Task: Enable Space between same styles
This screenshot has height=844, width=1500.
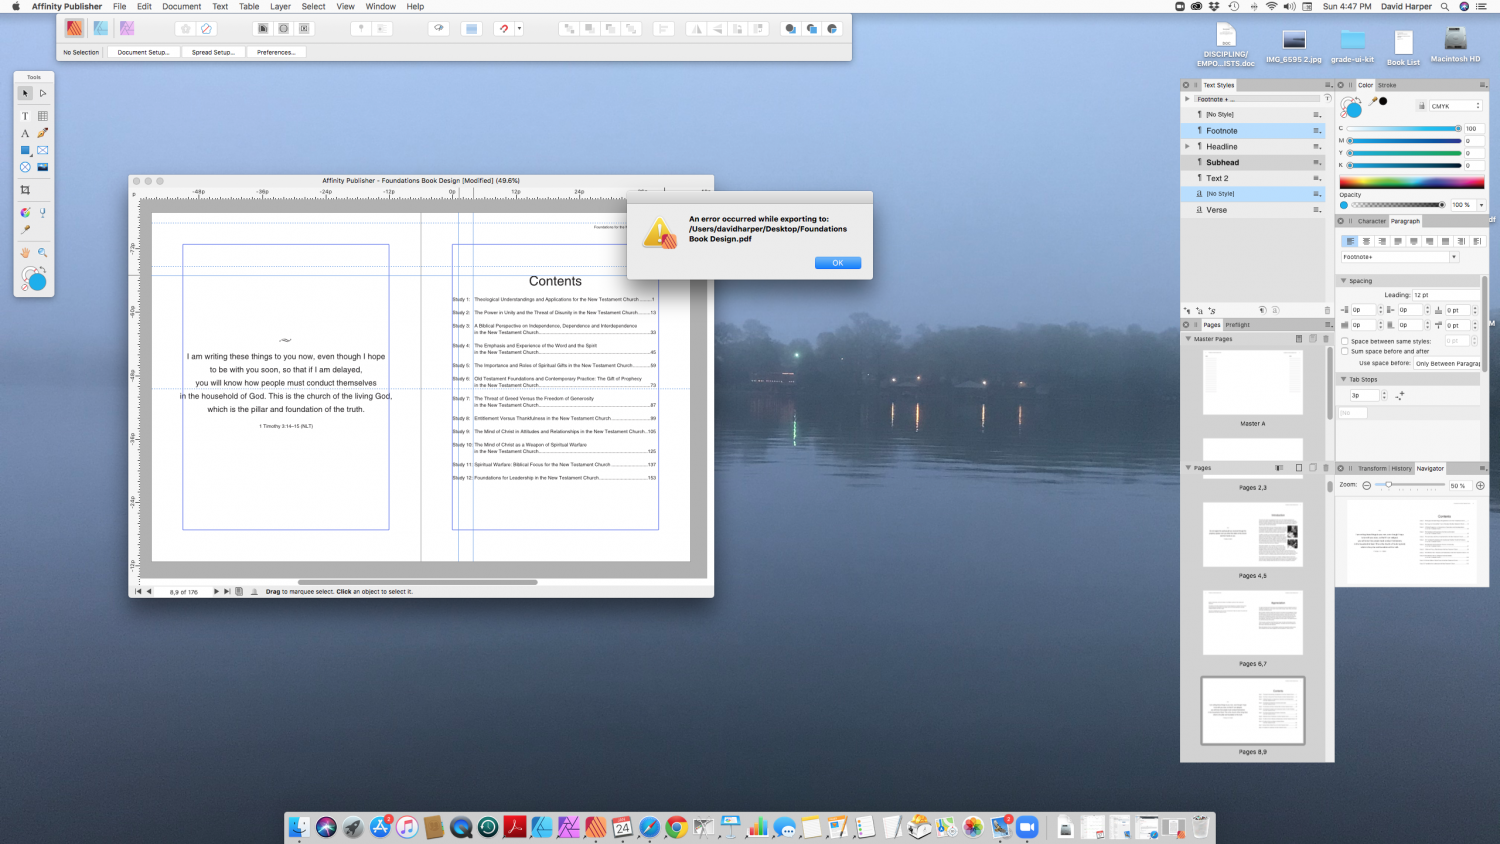Action: pos(1344,341)
